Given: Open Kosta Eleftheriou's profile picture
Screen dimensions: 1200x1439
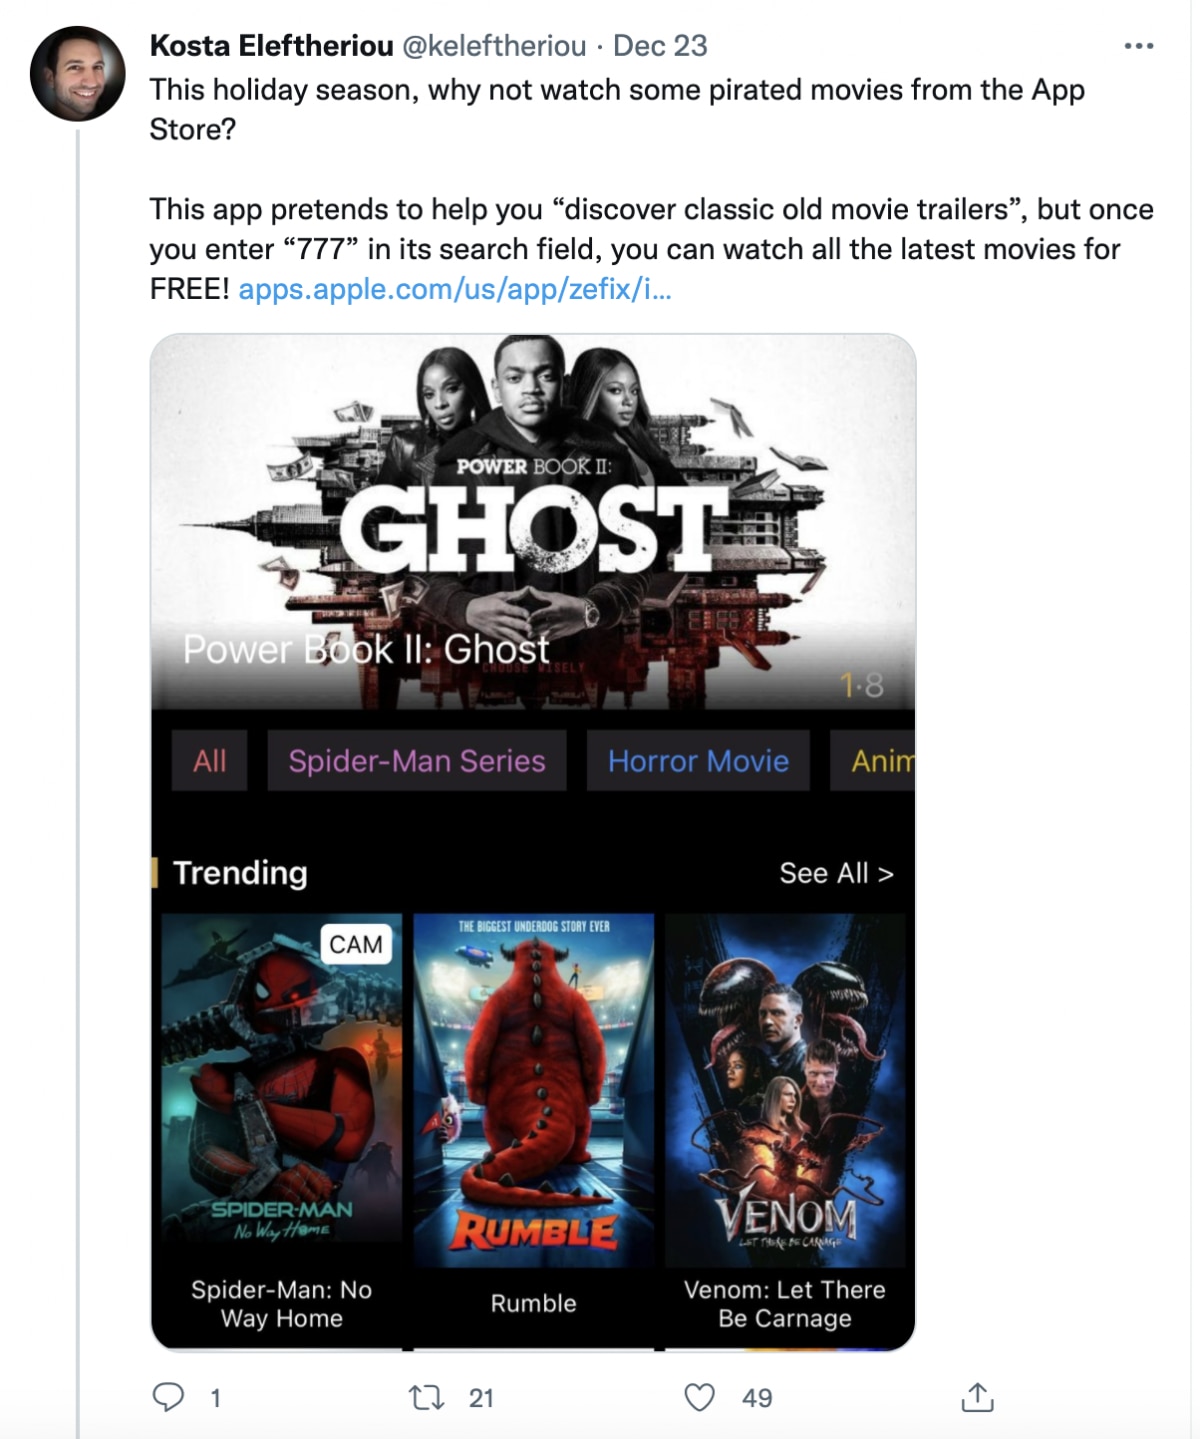Looking at the screenshot, I should pos(77,74).
